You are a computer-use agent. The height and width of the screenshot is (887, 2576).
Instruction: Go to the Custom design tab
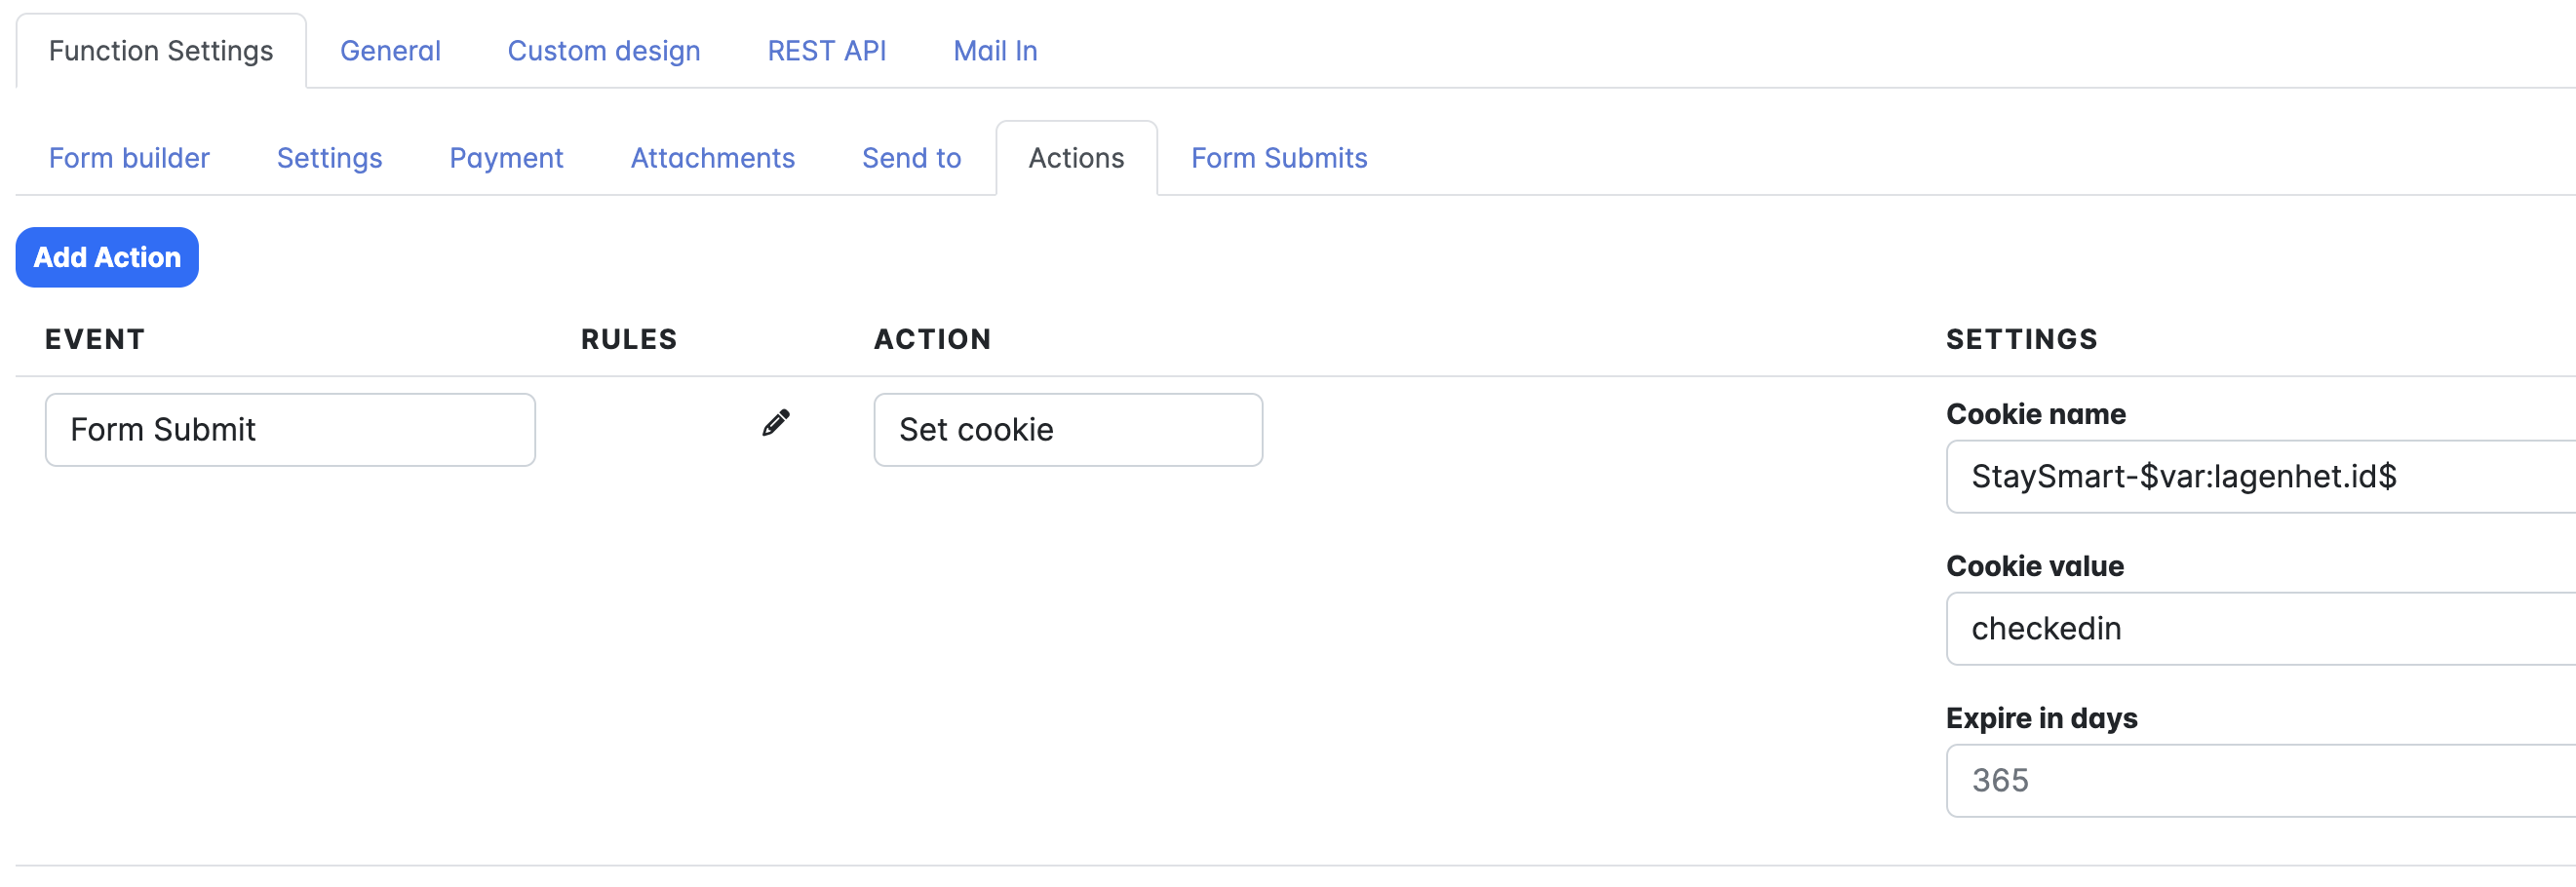(x=604, y=51)
